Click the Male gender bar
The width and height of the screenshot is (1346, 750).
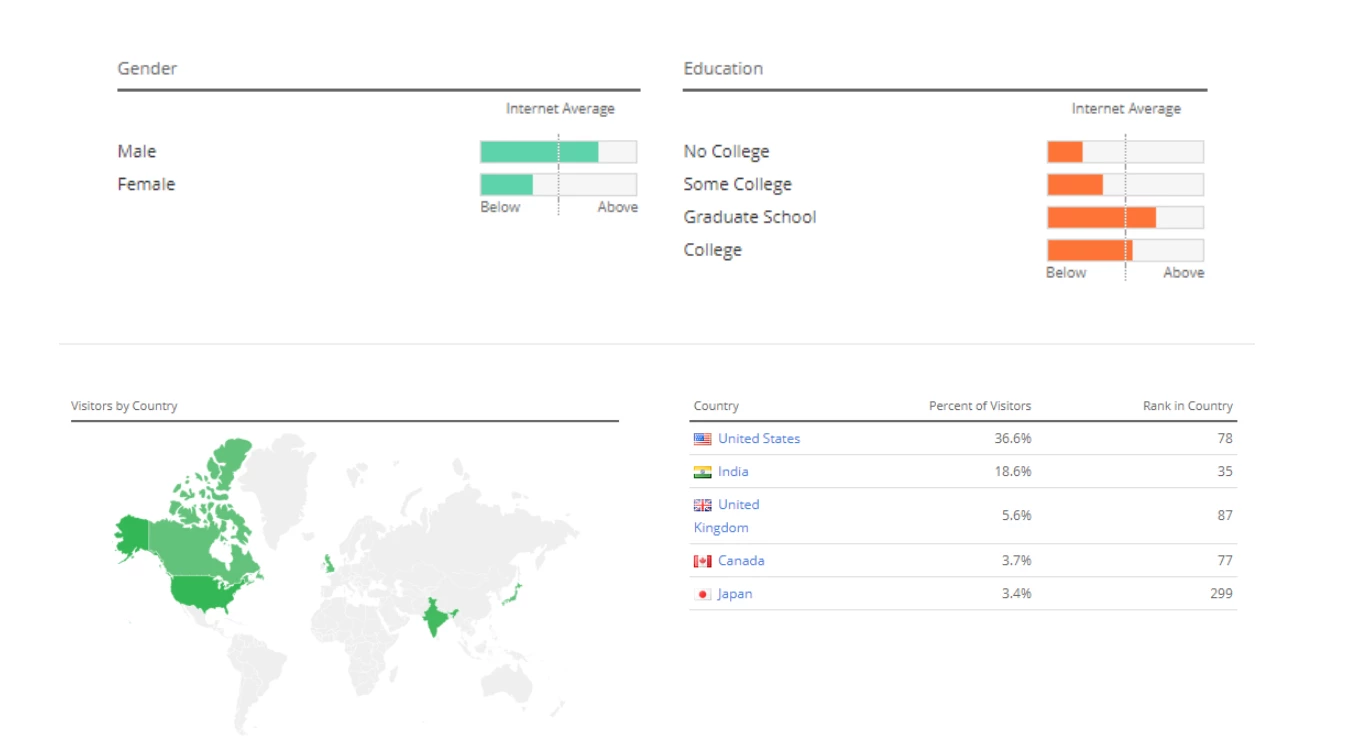point(558,152)
